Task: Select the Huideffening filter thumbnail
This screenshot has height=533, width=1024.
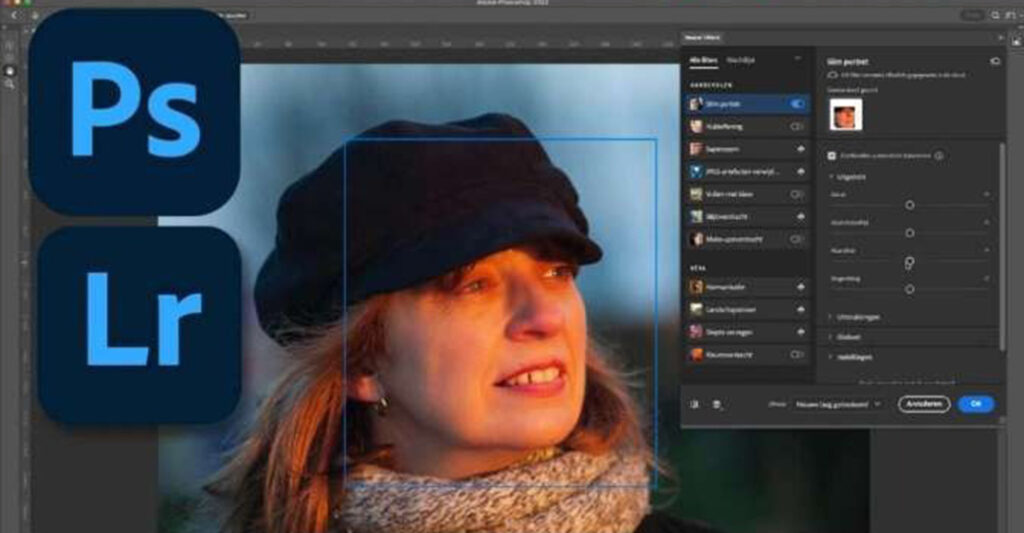Action: point(696,127)
